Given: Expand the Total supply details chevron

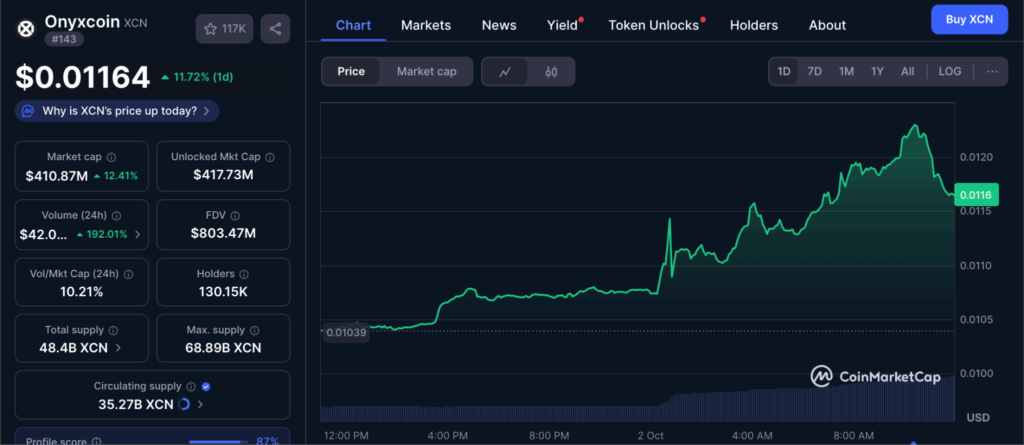Looking at the screenshot, I should (x=119, y=348).
